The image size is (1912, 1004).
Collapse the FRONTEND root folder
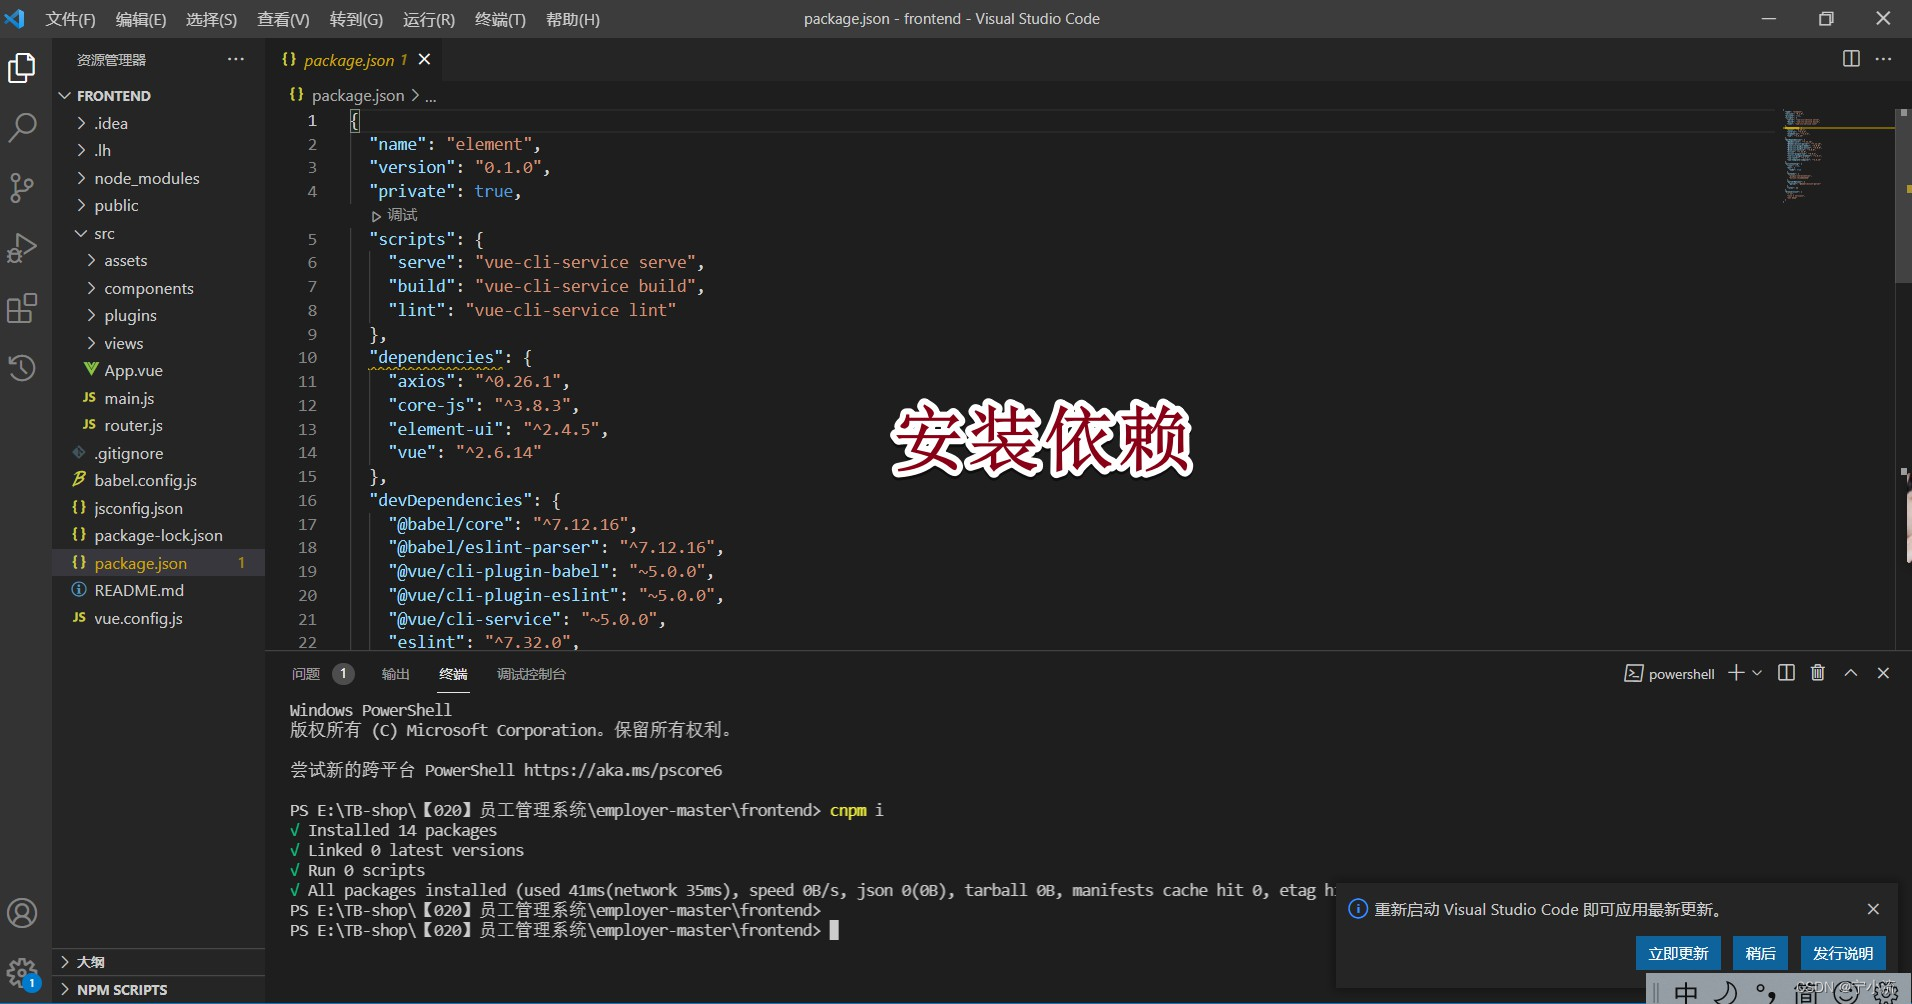click(158, 95)
